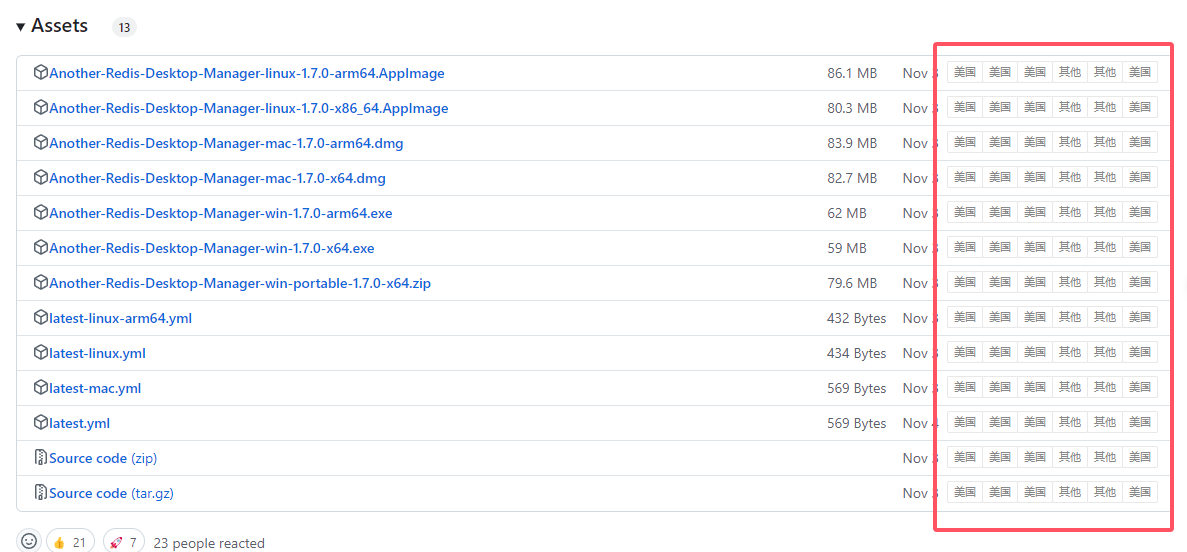Screen dimensions: 1187x552
Task: Open the latest-mac.yml link
Action: click(95, 388)
